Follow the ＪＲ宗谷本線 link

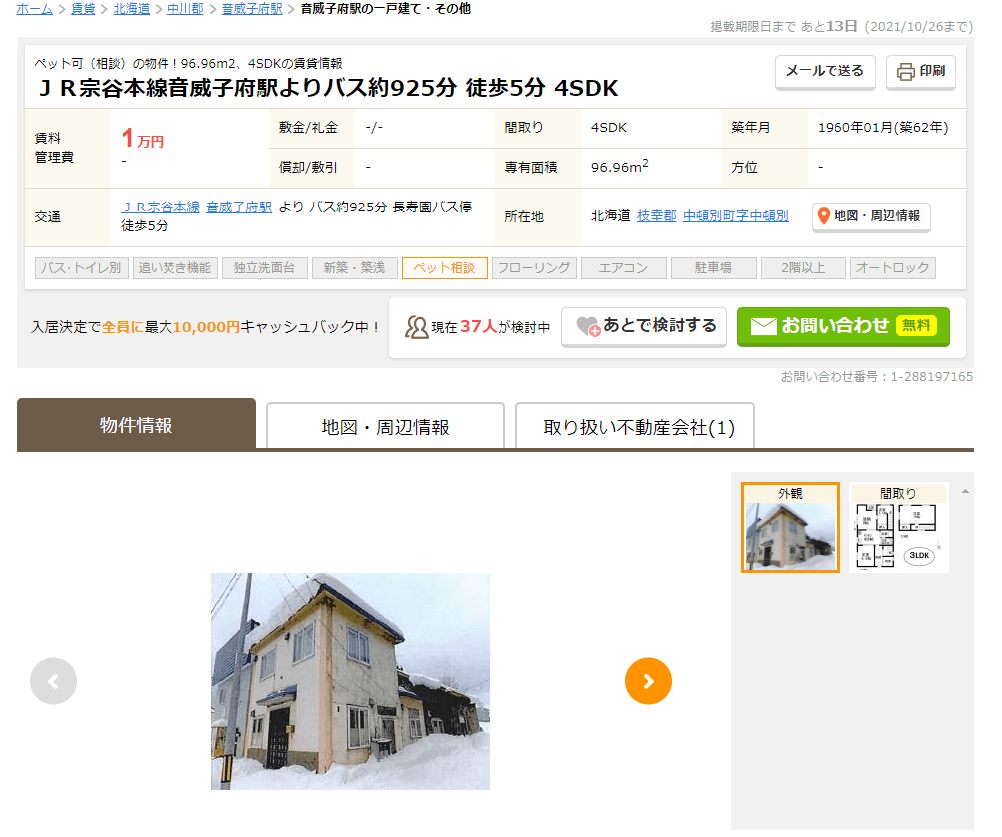coord(160,207)
